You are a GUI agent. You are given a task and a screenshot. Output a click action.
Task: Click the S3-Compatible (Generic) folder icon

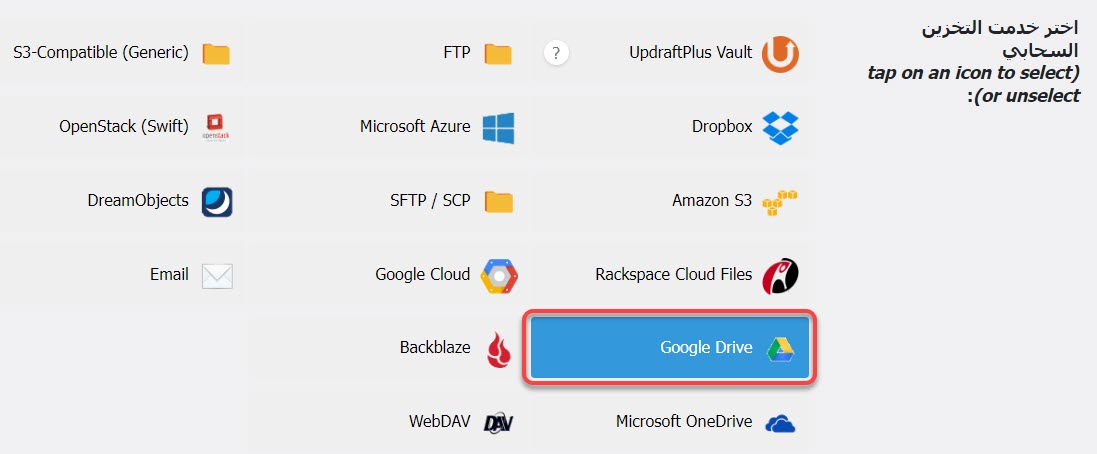click(x=216, y=54)
